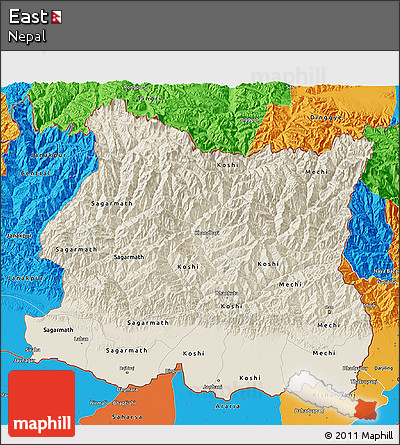The width and height of the screenshot is (400, 445).
Task: Click the "East" title text
Action: (x=28, y=17)
